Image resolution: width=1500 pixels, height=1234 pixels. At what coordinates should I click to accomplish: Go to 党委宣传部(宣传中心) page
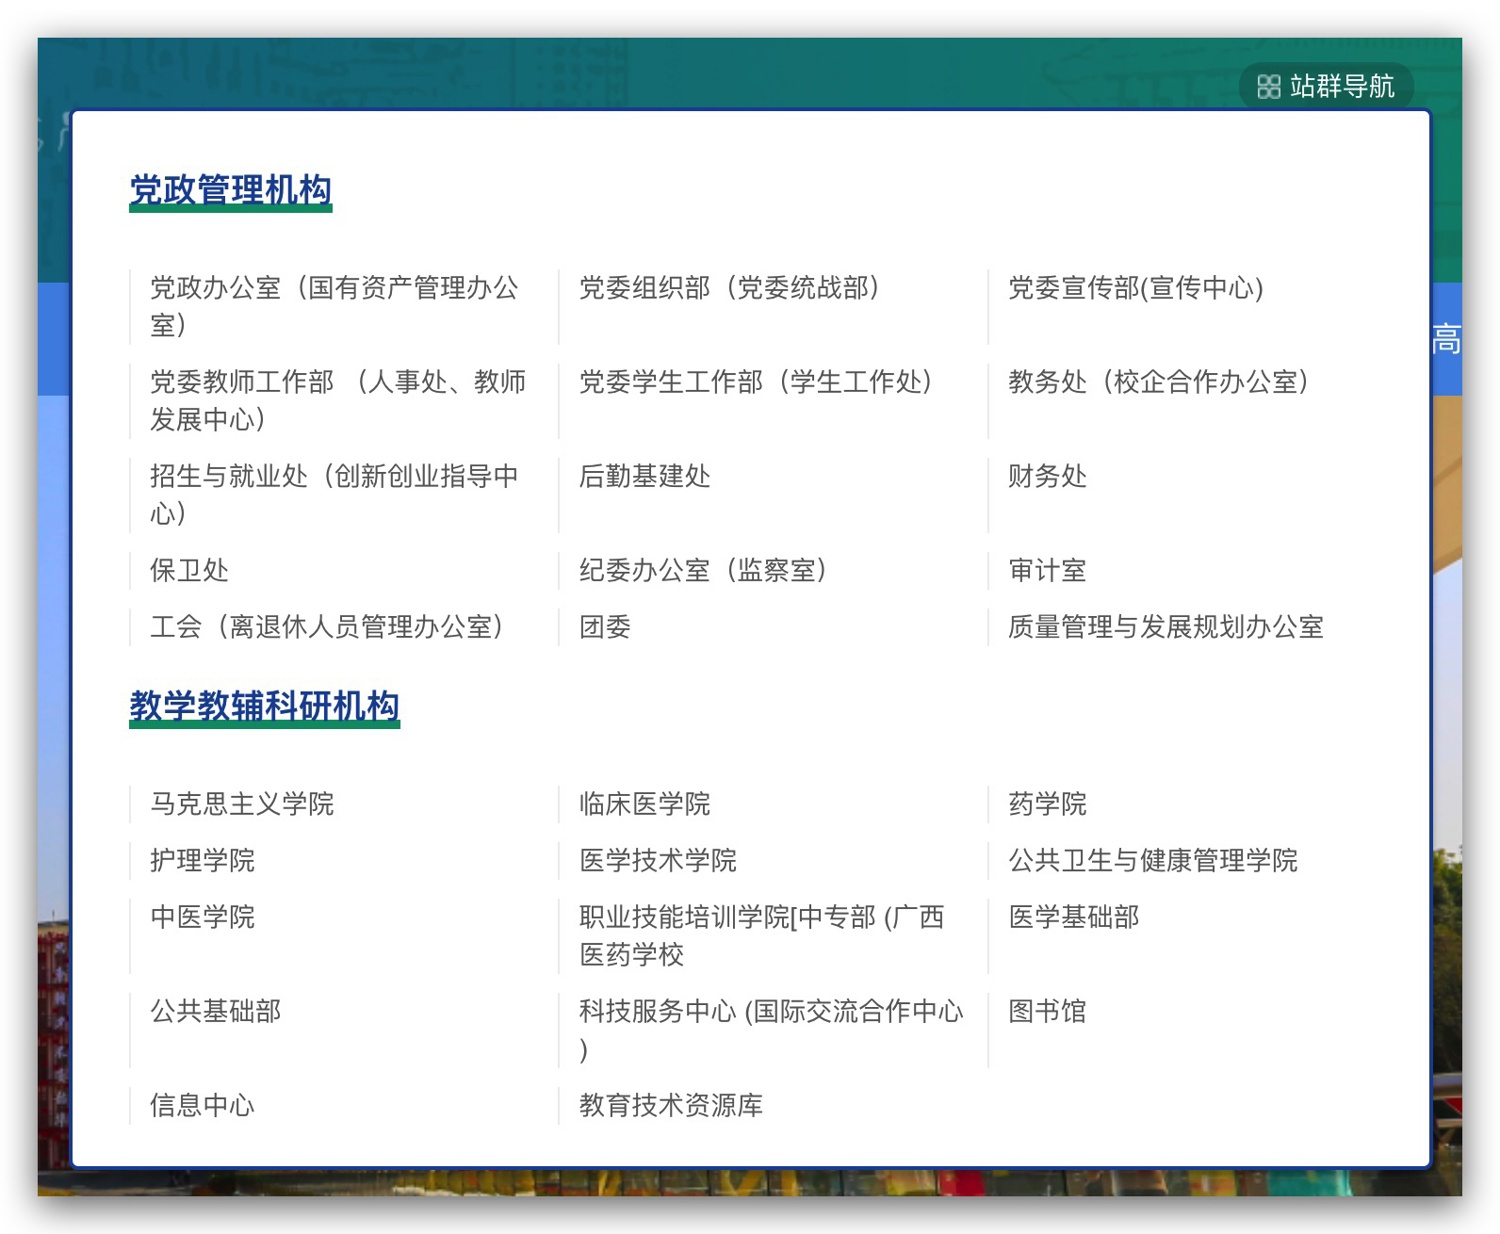[1135, 288]
